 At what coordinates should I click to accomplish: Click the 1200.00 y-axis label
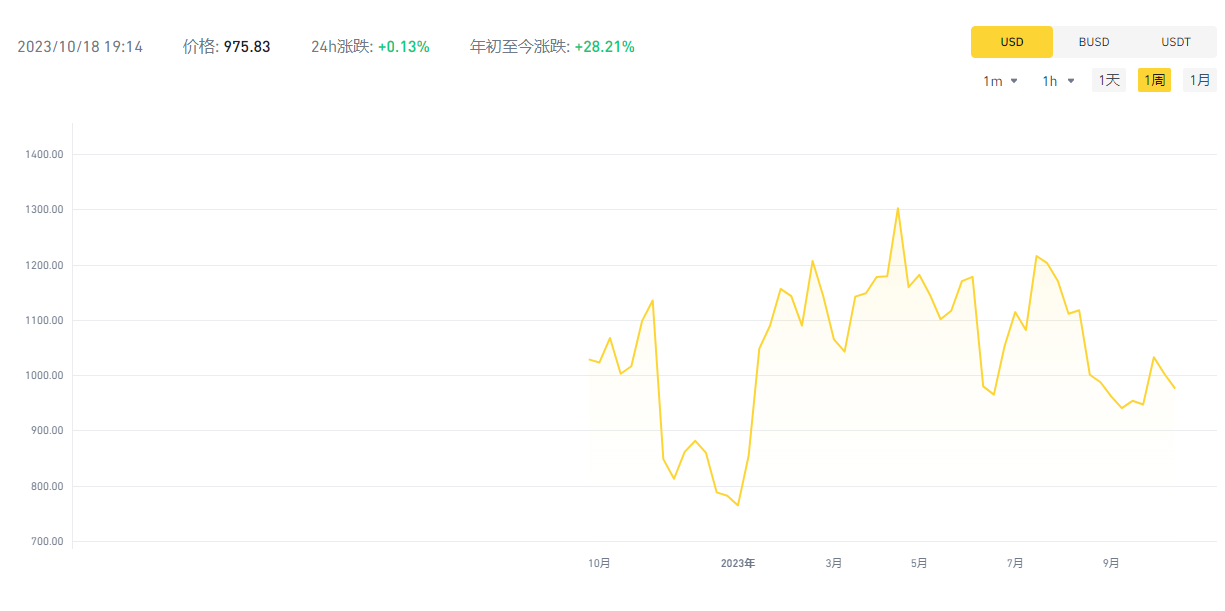[x=45, y=265]
